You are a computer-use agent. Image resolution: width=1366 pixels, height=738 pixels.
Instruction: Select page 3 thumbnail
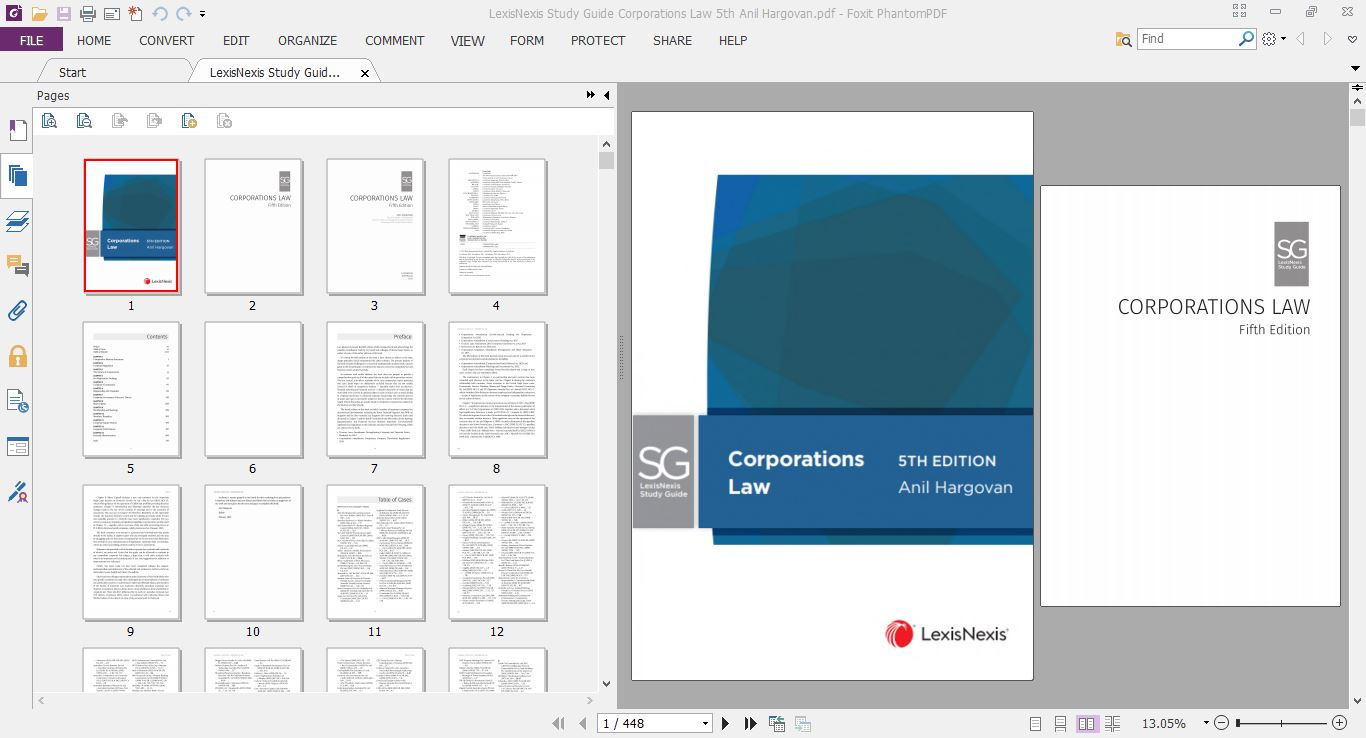(x=375, y=226)
